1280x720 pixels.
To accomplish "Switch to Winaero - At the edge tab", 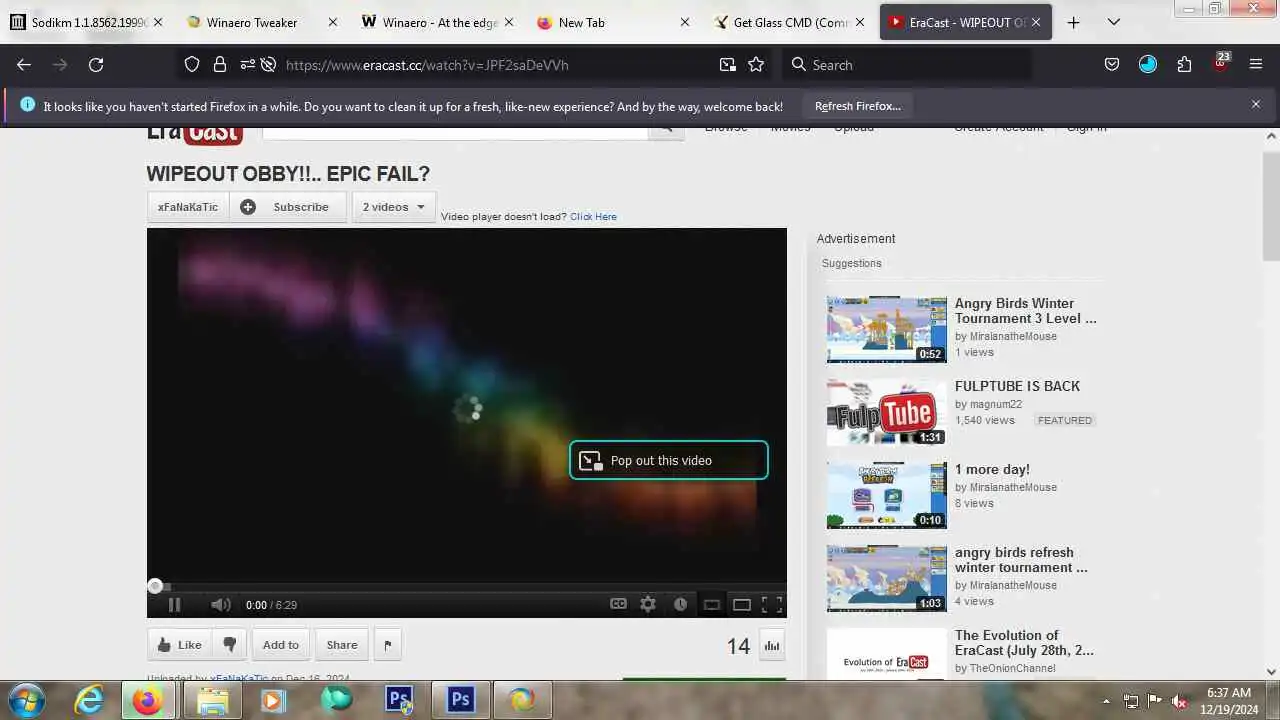I will (x=438, y=22).
